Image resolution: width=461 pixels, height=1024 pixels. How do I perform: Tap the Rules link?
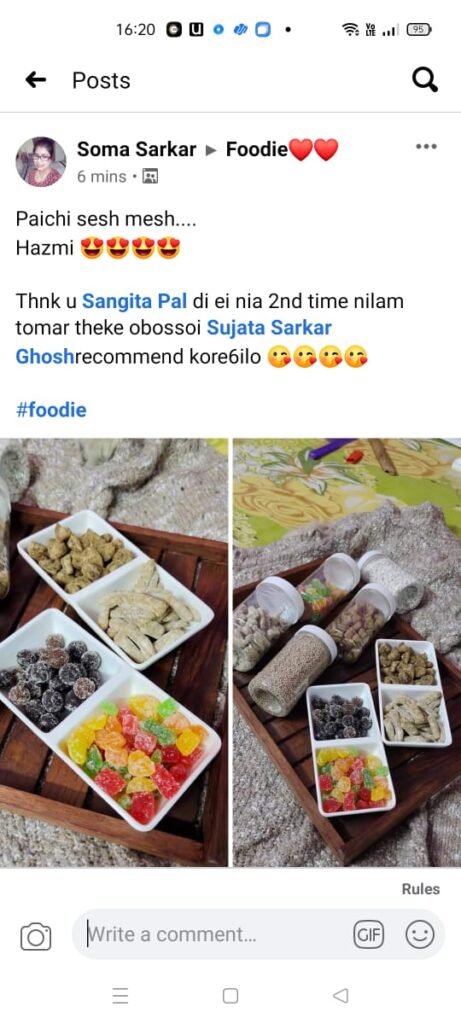(x=421, y=889)
